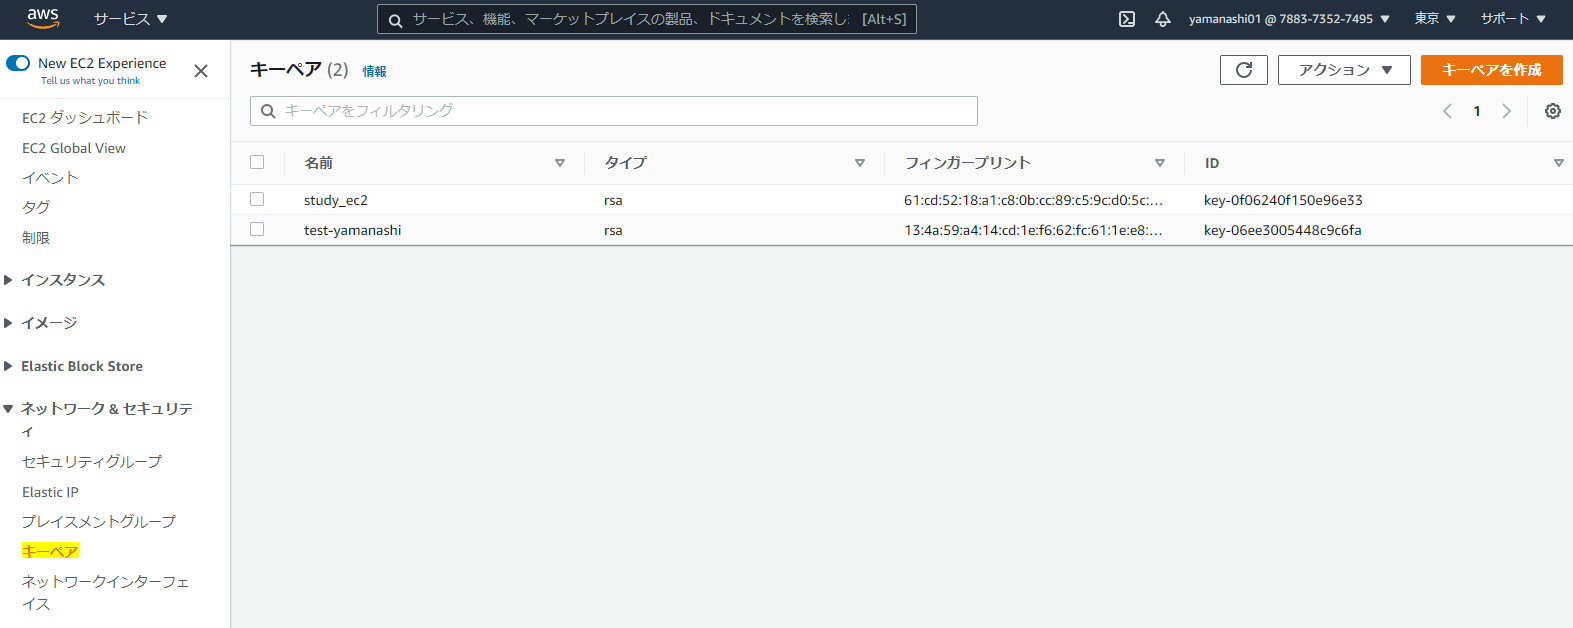Image resolution: width=1573 pixels, height=628 pixels.
Task: Sort by フィンガープリント column arrow
Action: [1160, 163]
